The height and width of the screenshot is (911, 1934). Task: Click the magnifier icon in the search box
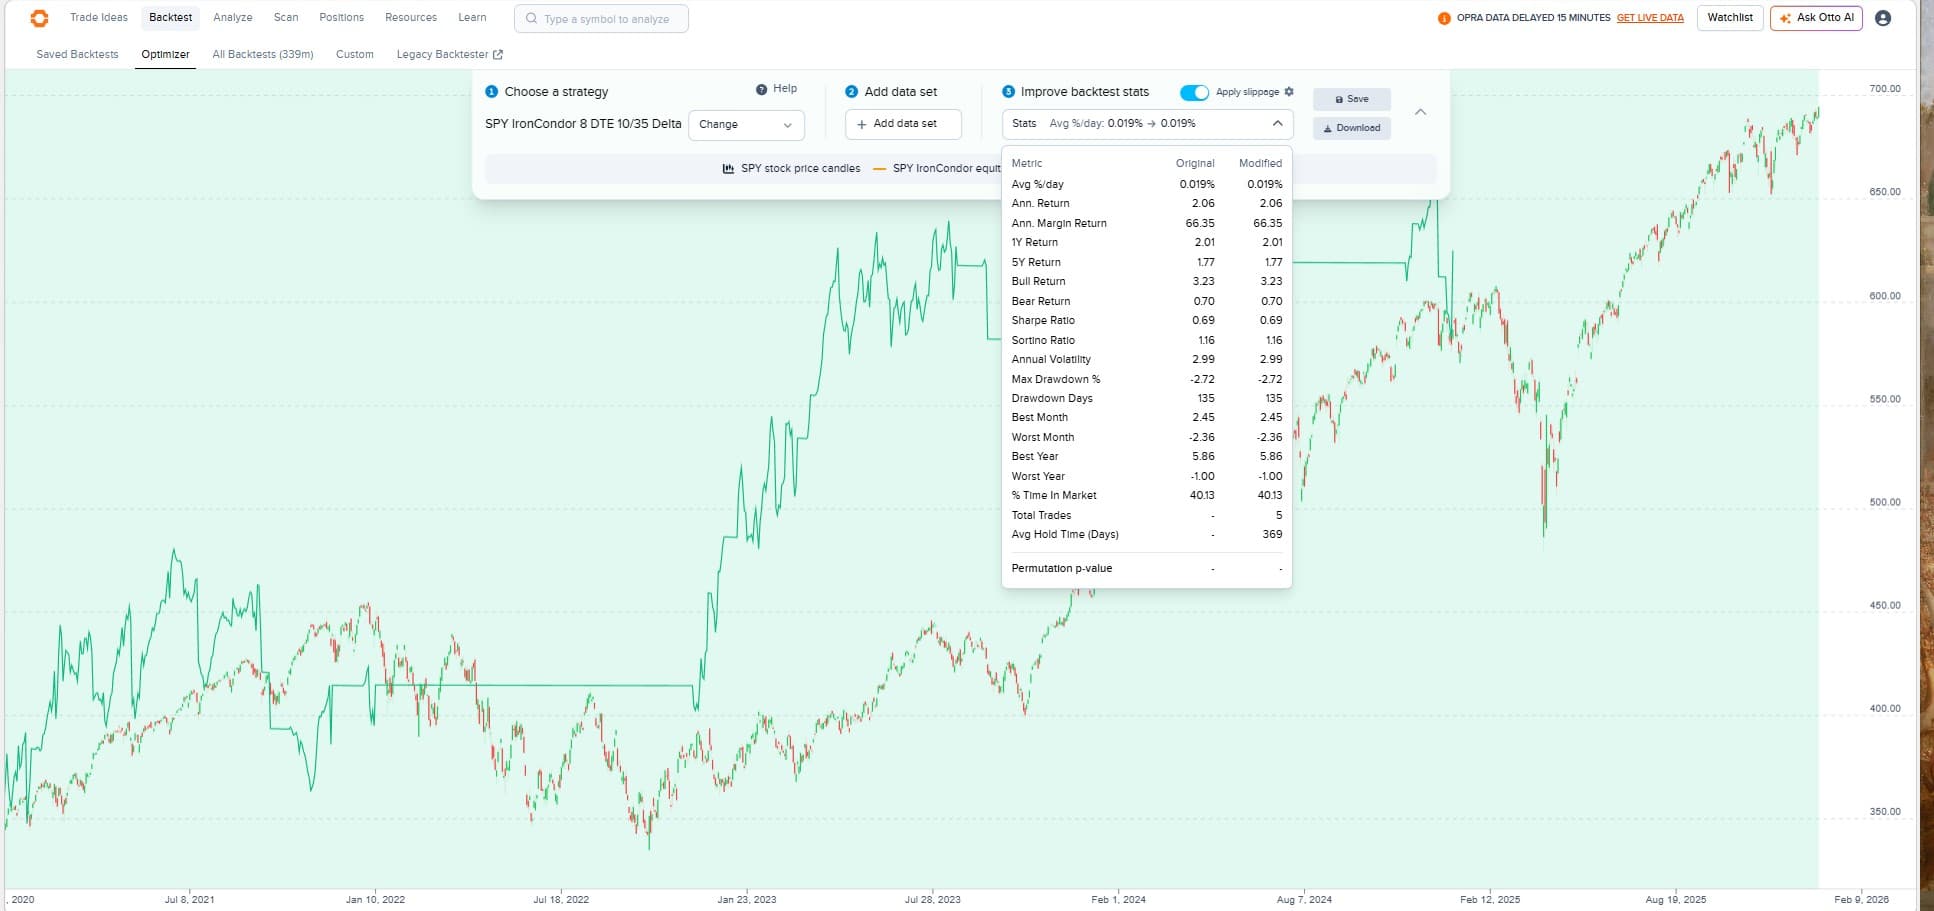tap(531, 19)
